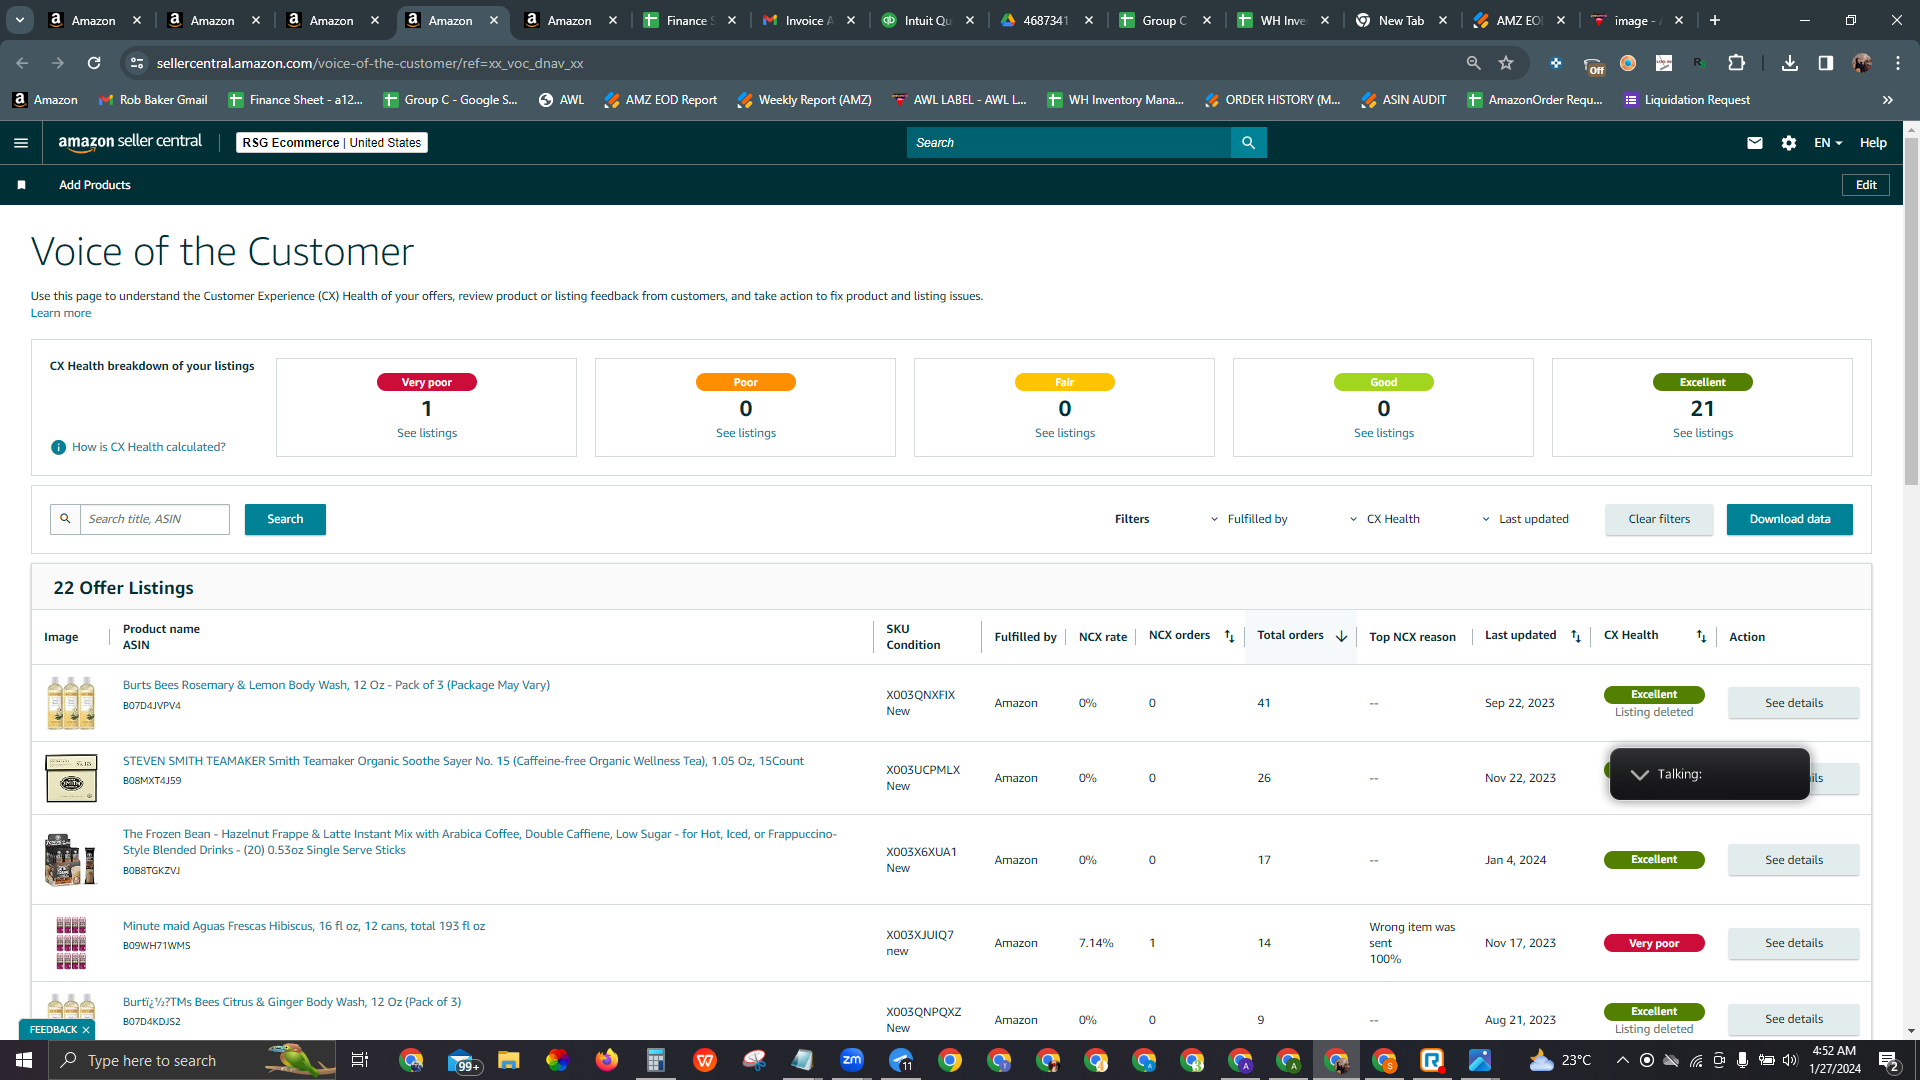
Task: Open Firefox from the taskbar
Action: click(607, 1060)
